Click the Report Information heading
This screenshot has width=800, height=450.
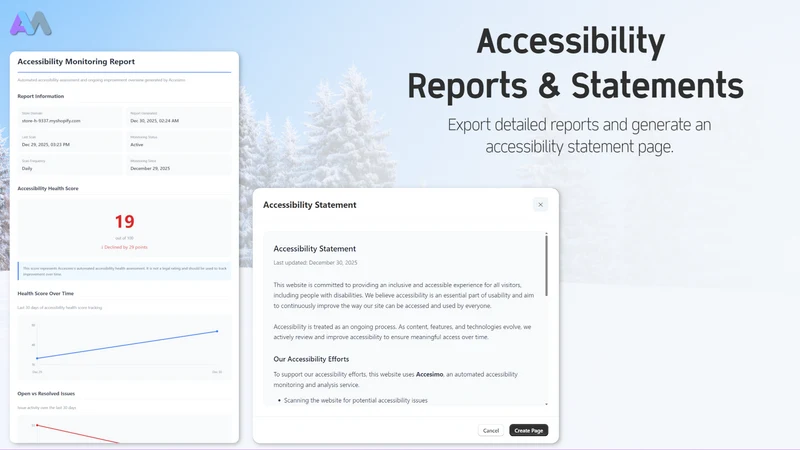[41, 96]
